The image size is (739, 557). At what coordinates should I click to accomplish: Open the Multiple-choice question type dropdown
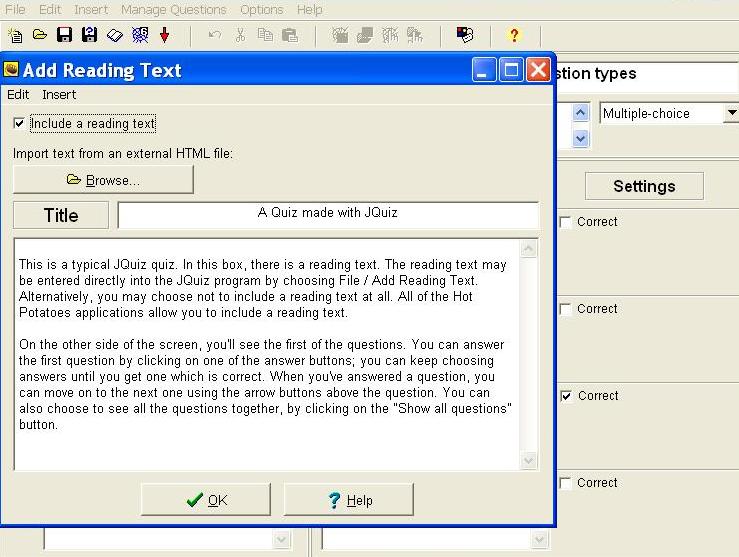tap(731, 113)
